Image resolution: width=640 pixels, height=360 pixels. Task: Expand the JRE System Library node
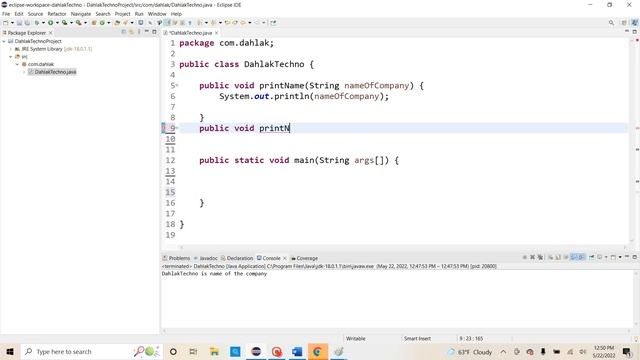click(11, 49)
